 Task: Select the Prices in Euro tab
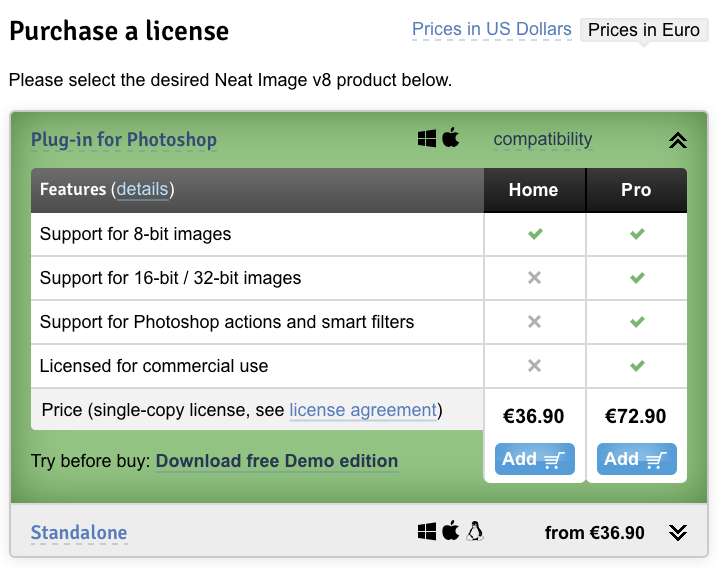click(x=644, y=30)
